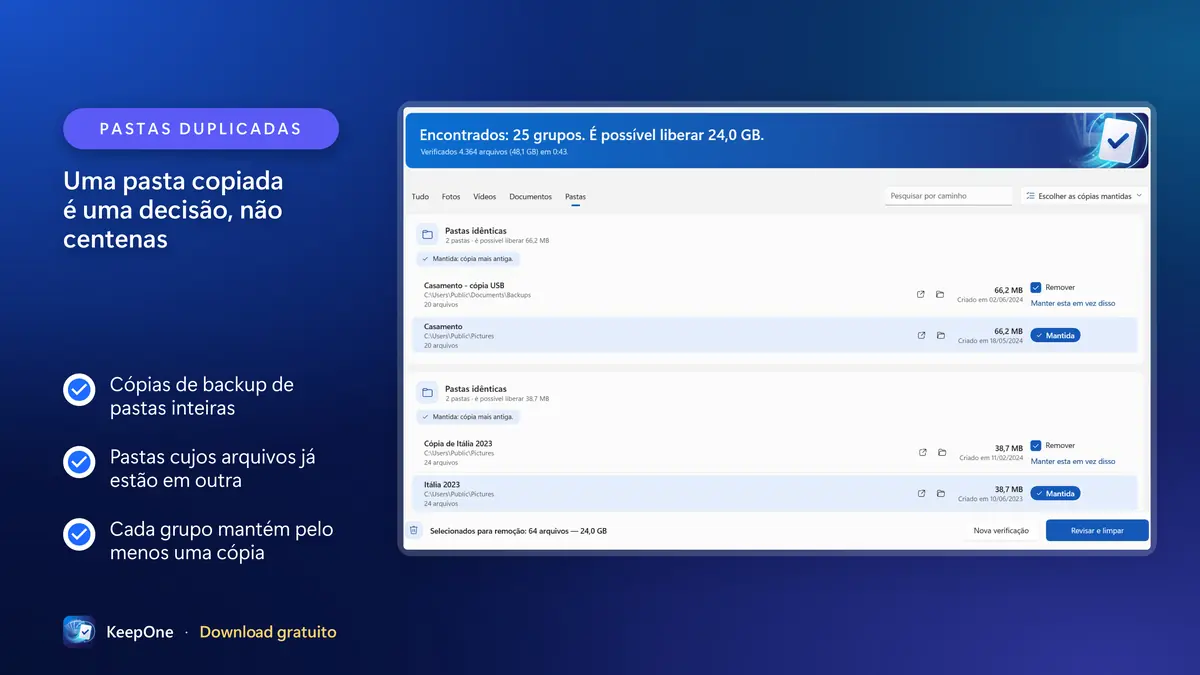Click Criado em 02/06/2024 date
Image resolution: width=1200 pixels, height=675 pixels.
point(991,300)
